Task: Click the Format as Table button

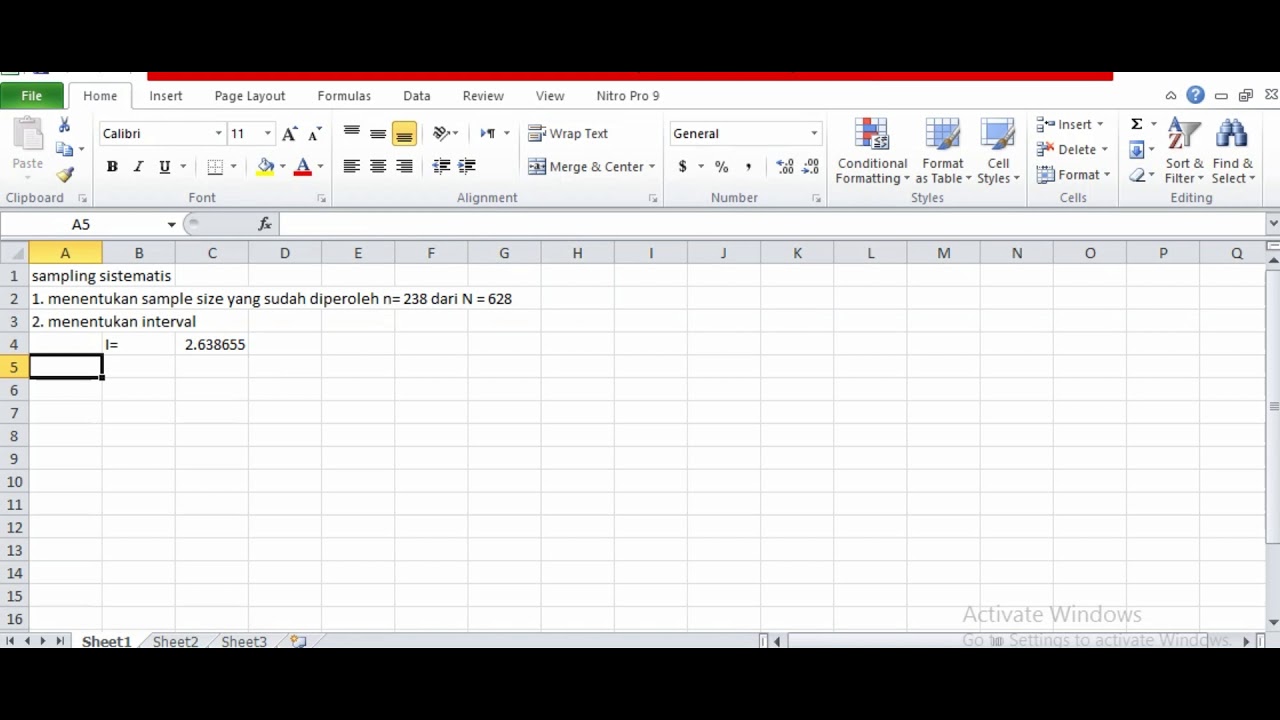Action: coord(943,152)
